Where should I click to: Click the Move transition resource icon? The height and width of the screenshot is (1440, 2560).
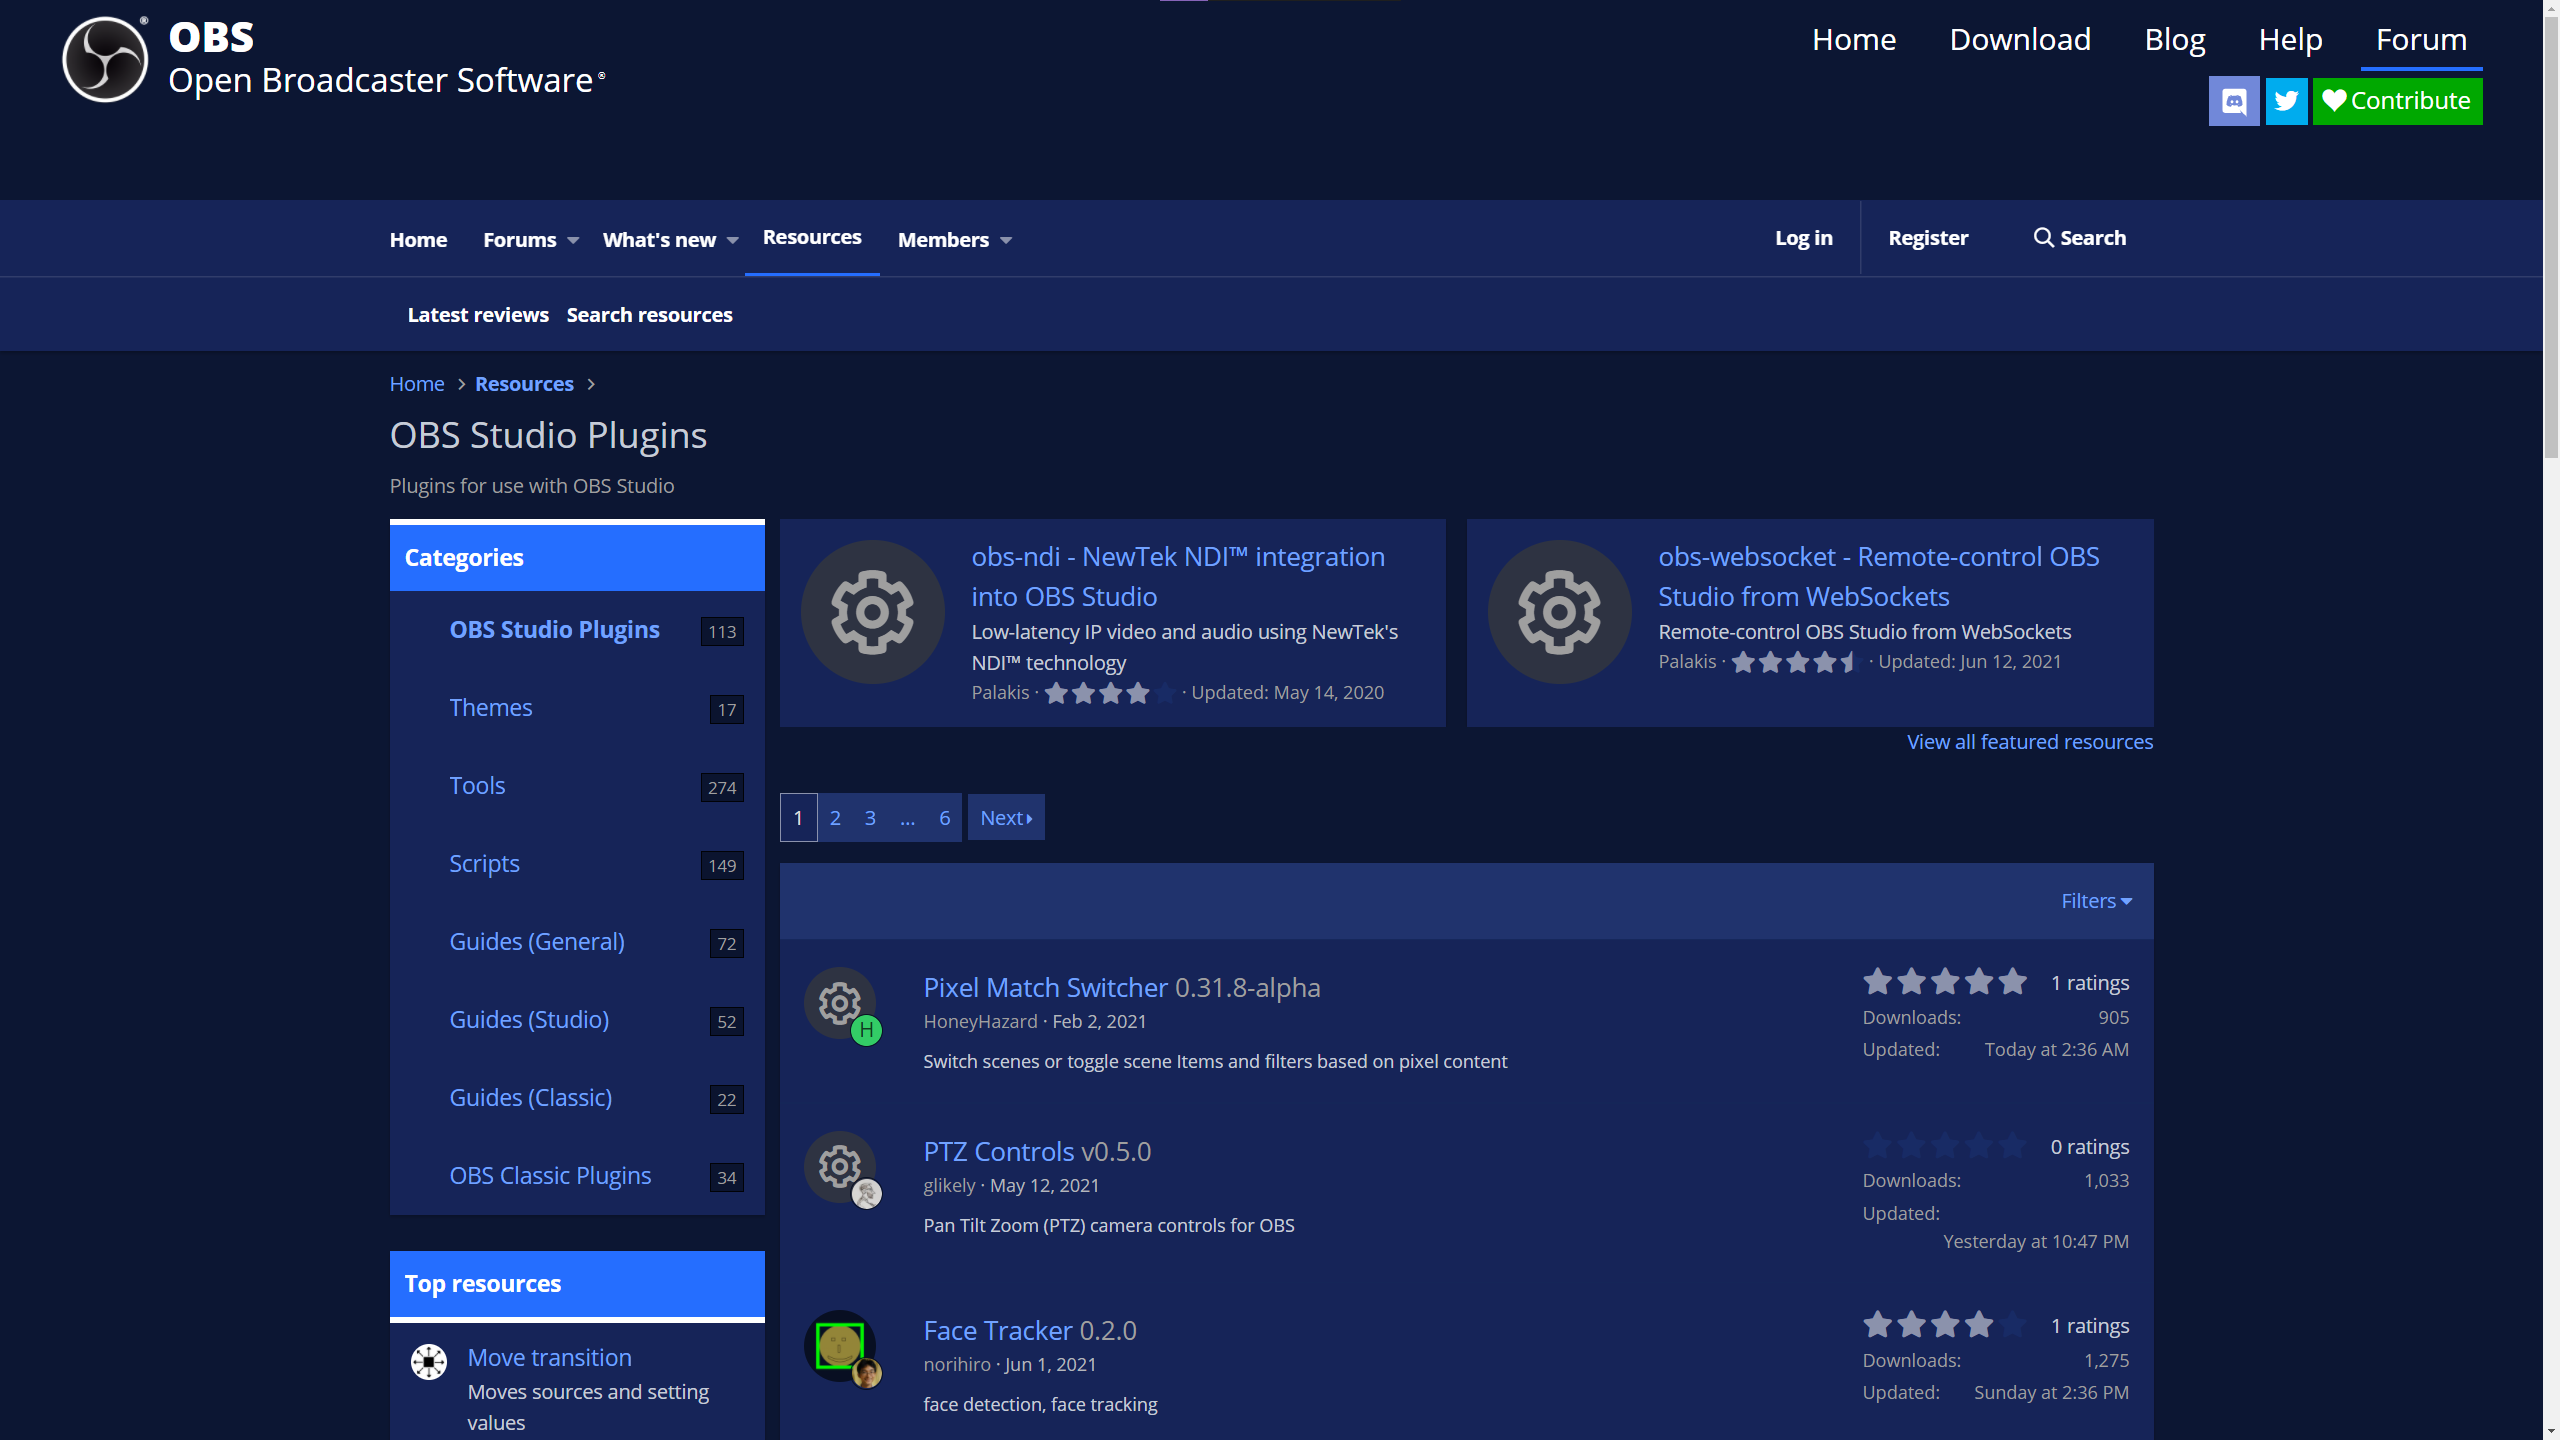[x=429, y=1361]
